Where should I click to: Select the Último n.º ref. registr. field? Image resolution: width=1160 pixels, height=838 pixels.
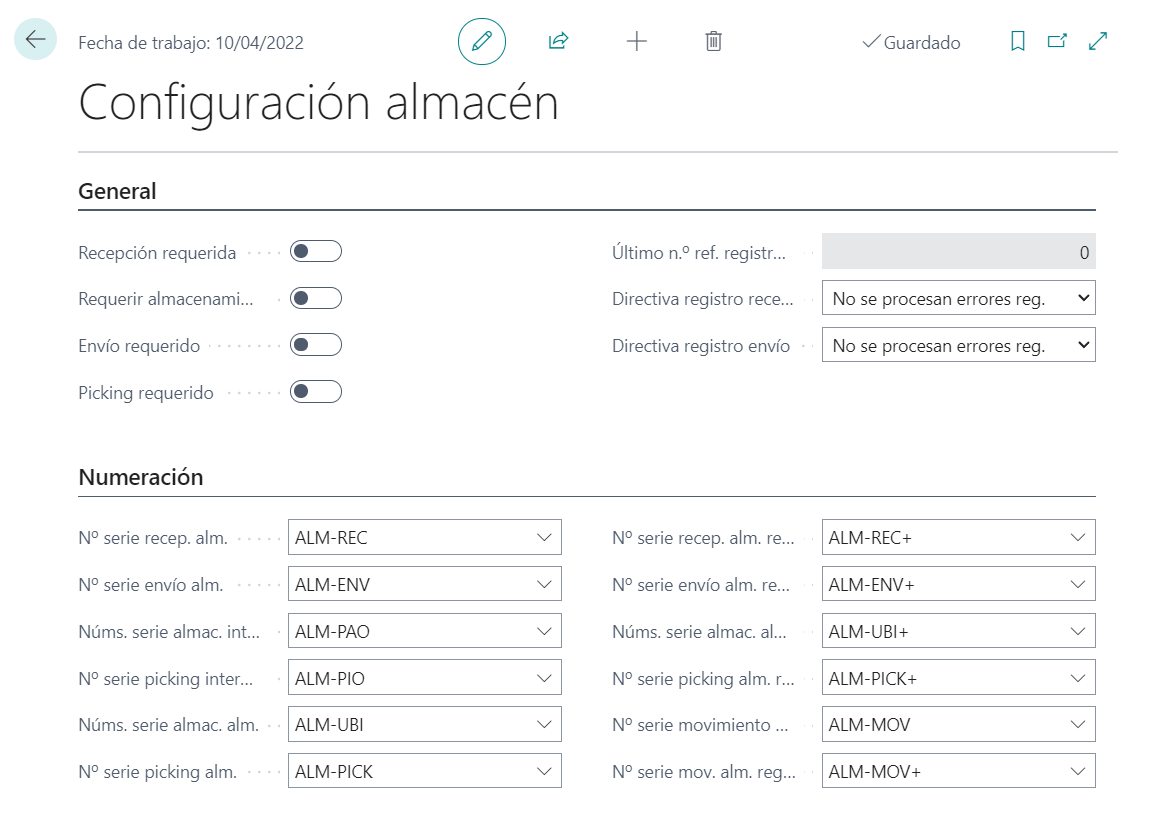(x=957, y=251)
